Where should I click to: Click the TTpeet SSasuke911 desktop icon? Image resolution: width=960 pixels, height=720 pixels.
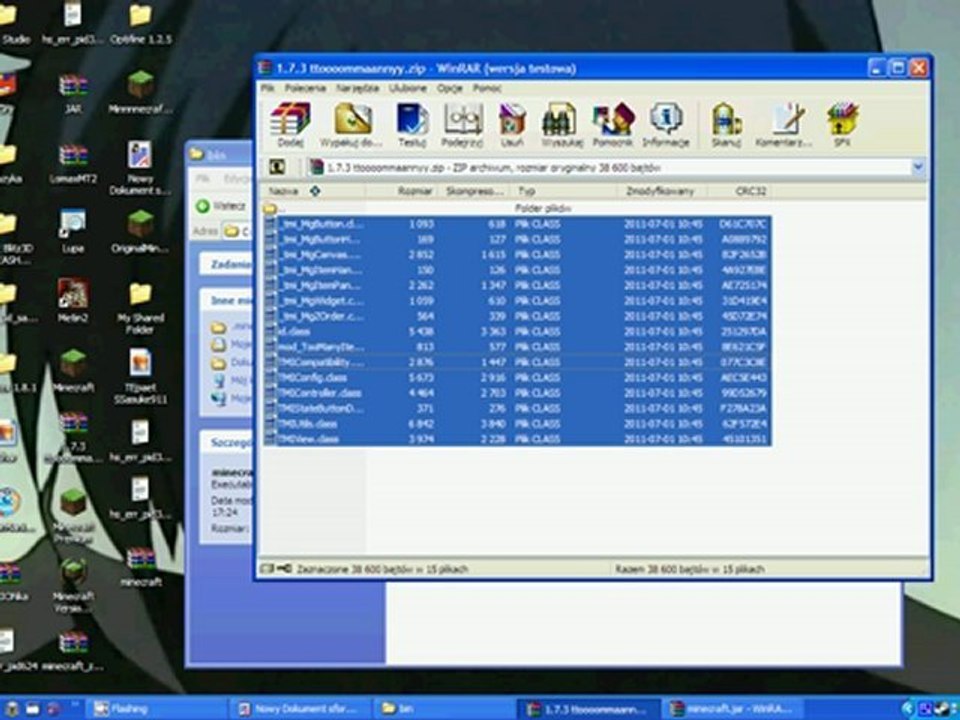140,376
